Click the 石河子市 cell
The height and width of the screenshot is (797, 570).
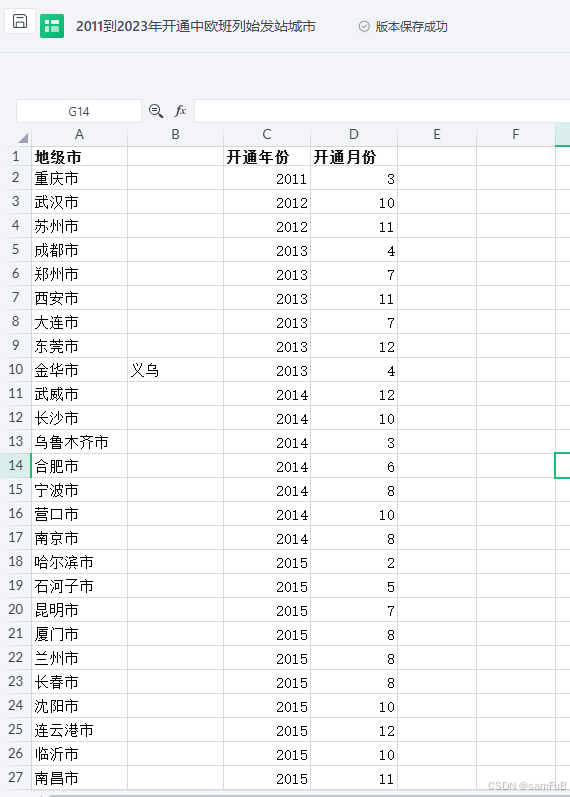coord(79,586)
